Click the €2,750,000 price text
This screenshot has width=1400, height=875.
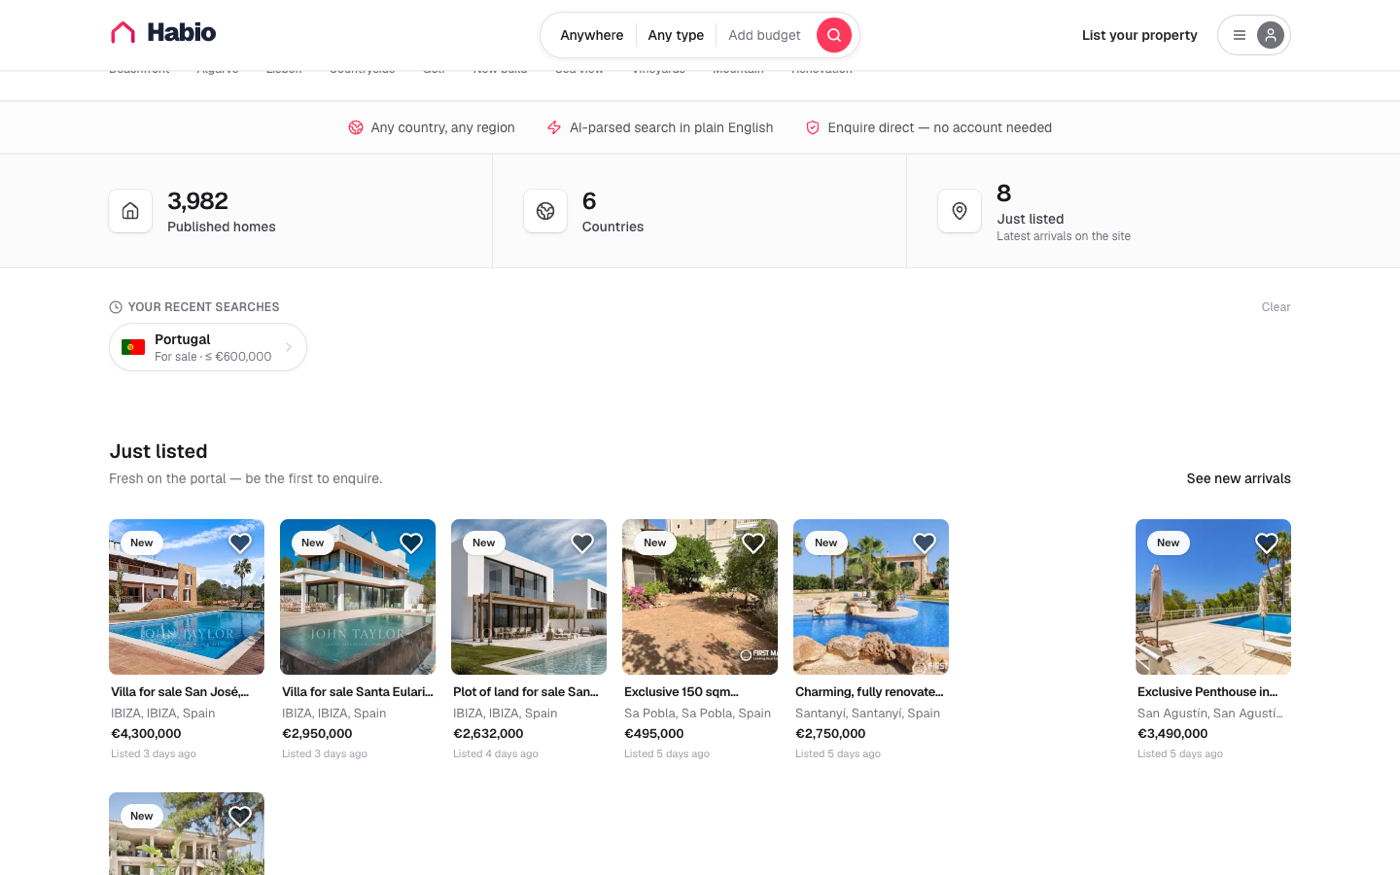[830, 733]
